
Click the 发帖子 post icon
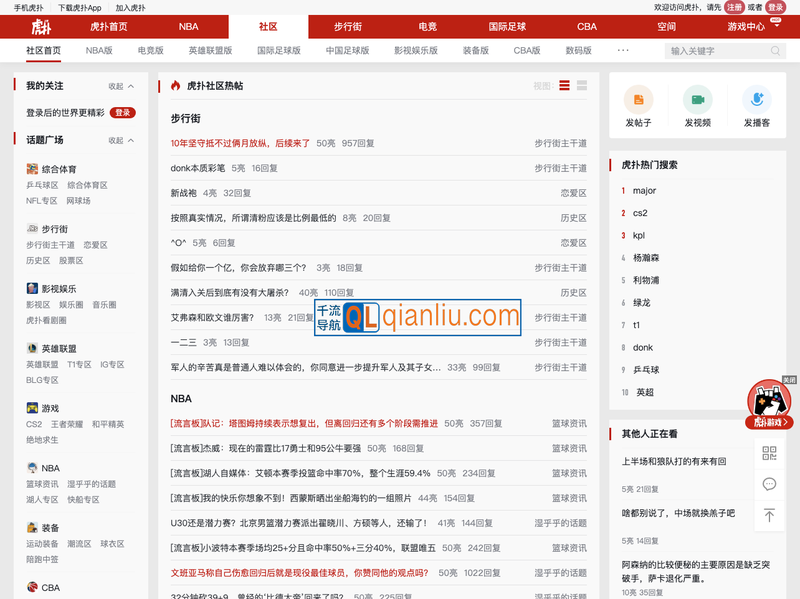pos(638,99)
